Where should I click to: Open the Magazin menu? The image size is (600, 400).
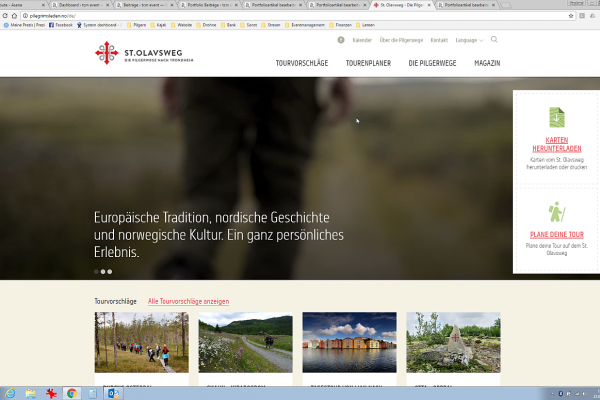coord(487,63)
